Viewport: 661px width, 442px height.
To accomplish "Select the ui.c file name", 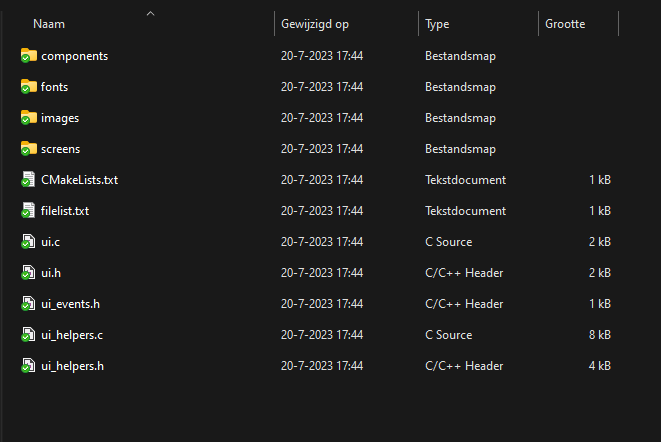I will (x=51, y=242).
